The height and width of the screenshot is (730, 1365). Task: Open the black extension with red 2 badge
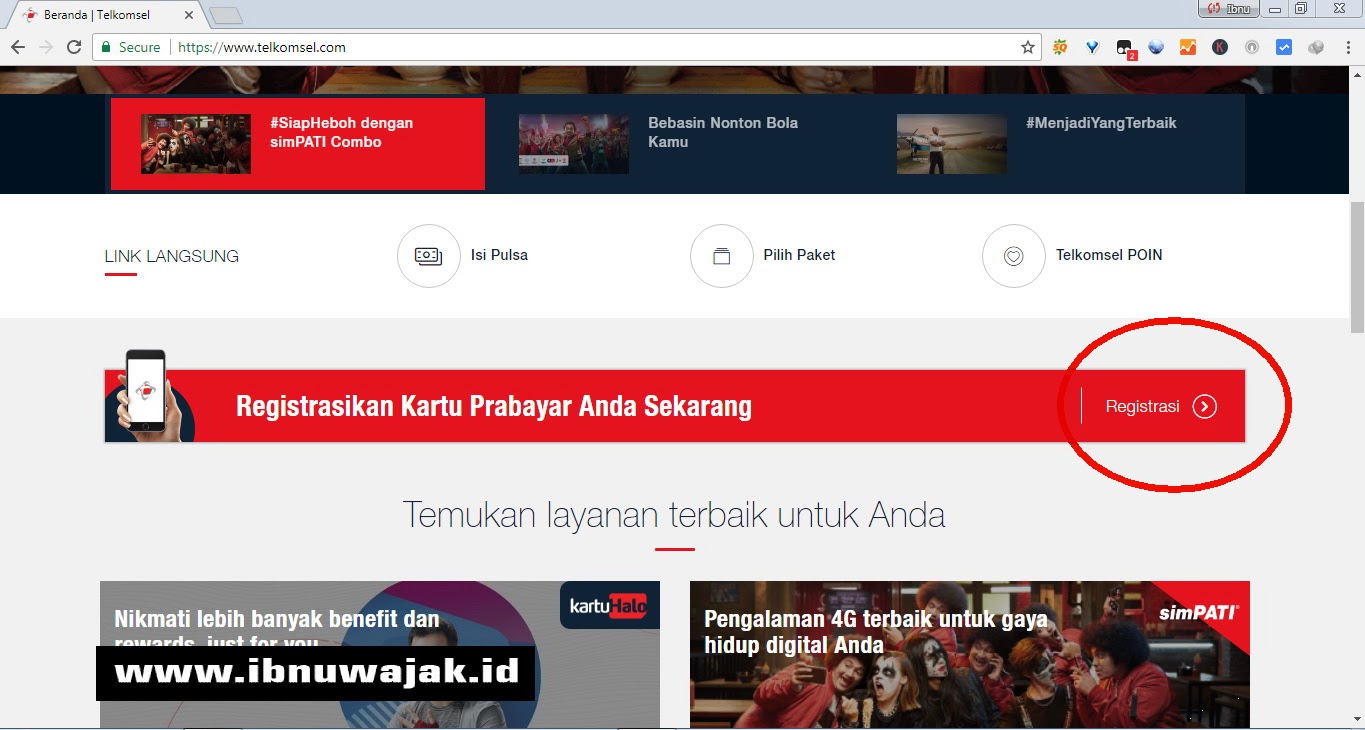coord(1125,48)
